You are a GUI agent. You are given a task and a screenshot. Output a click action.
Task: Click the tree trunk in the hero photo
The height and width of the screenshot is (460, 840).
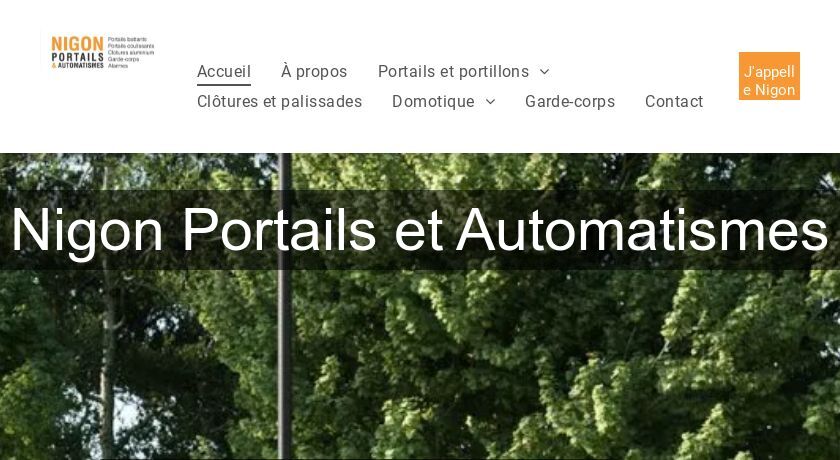pos(108,364)
